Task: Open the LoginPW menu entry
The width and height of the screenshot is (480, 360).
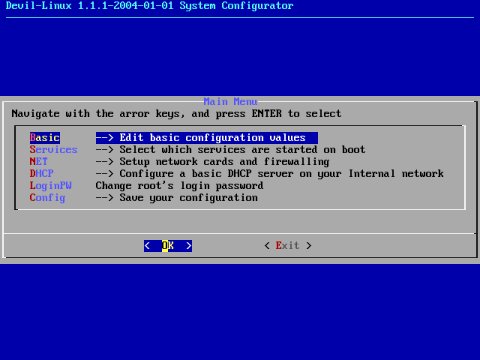Action: [51, 186]
